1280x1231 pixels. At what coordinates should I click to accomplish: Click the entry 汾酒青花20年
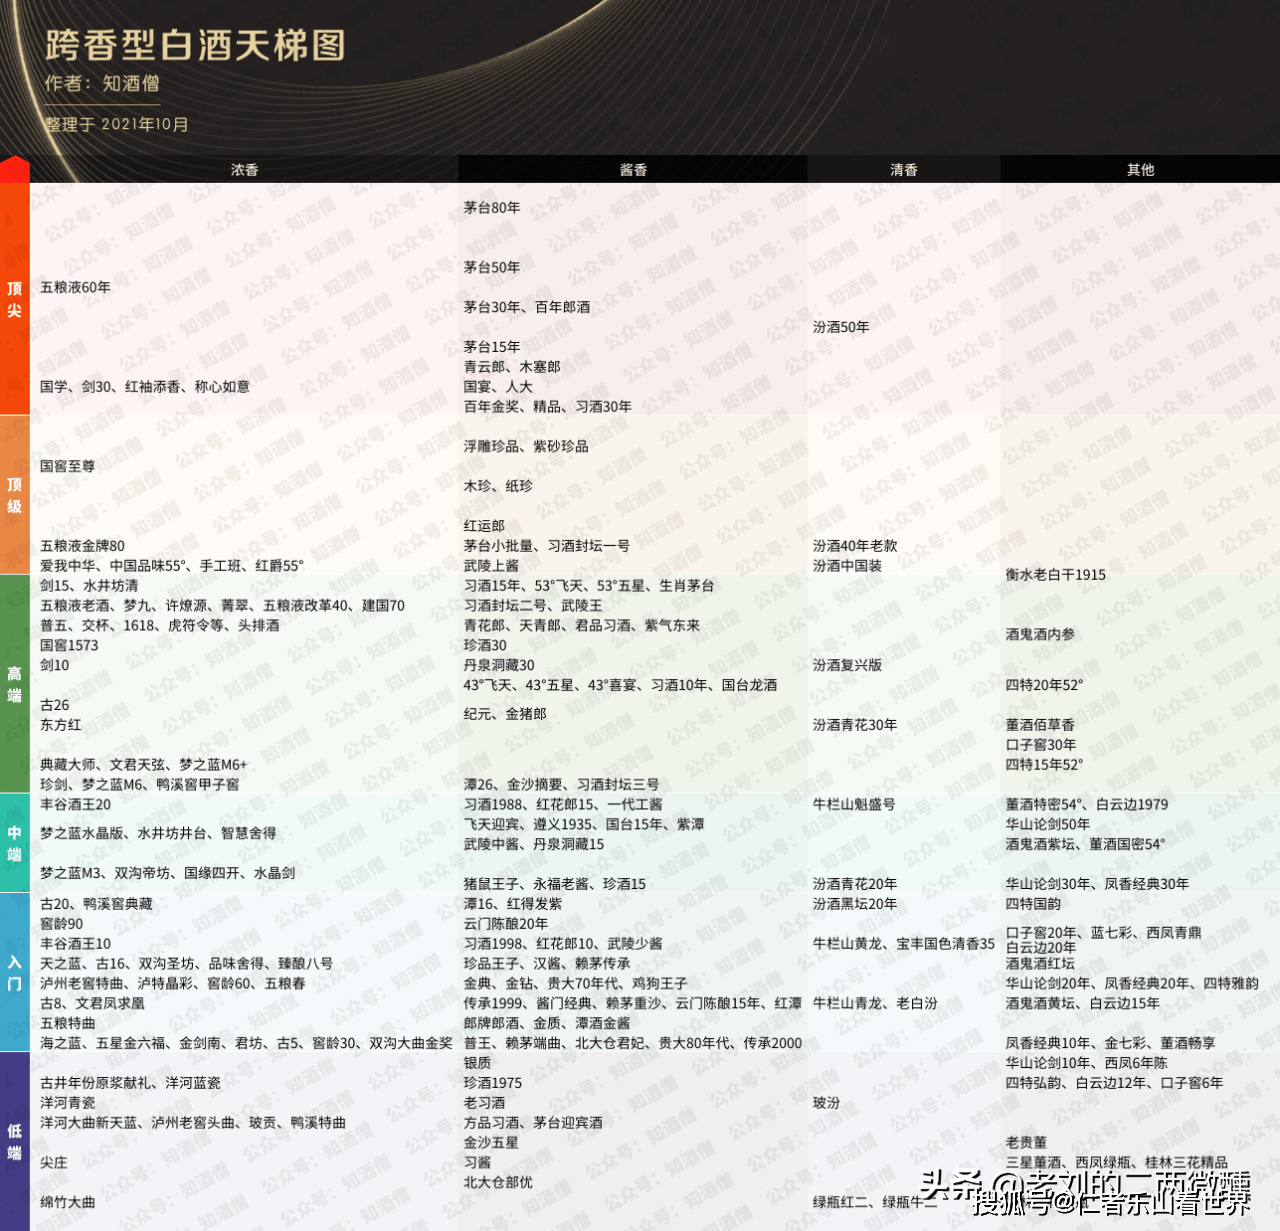[855, 884]
